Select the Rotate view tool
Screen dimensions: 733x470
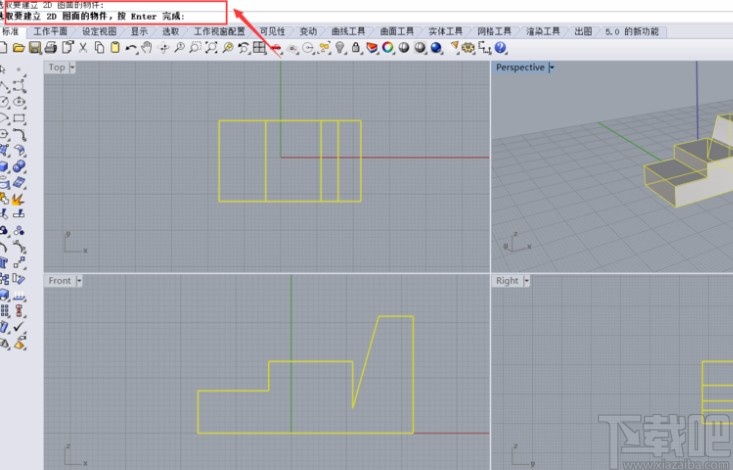point(163,48)
